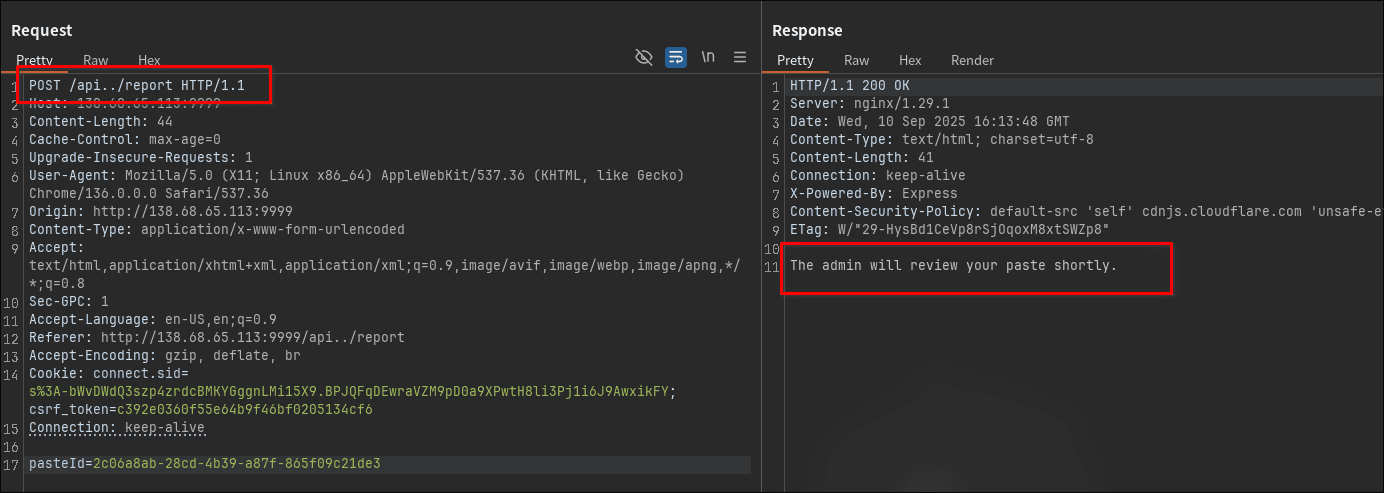Select the Response Pretty tab
The image size is (1384, 493).
point(796,60)
